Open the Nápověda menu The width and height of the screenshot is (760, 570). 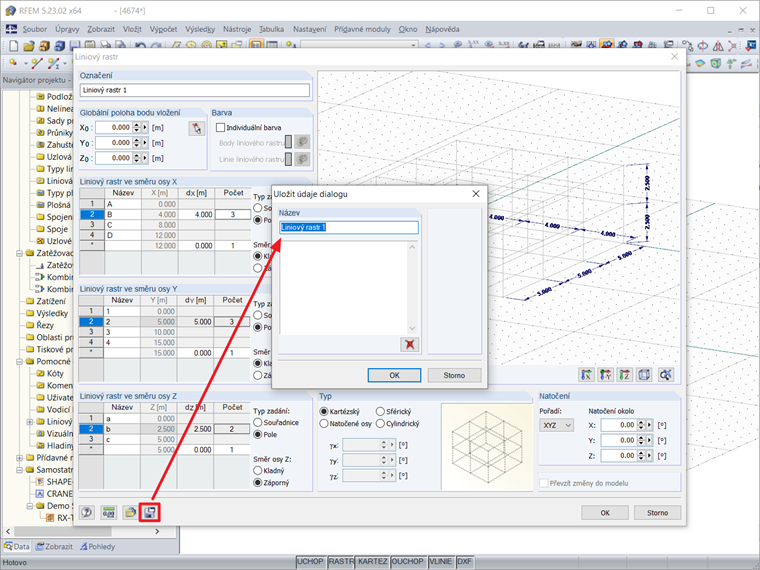(442, 29)
